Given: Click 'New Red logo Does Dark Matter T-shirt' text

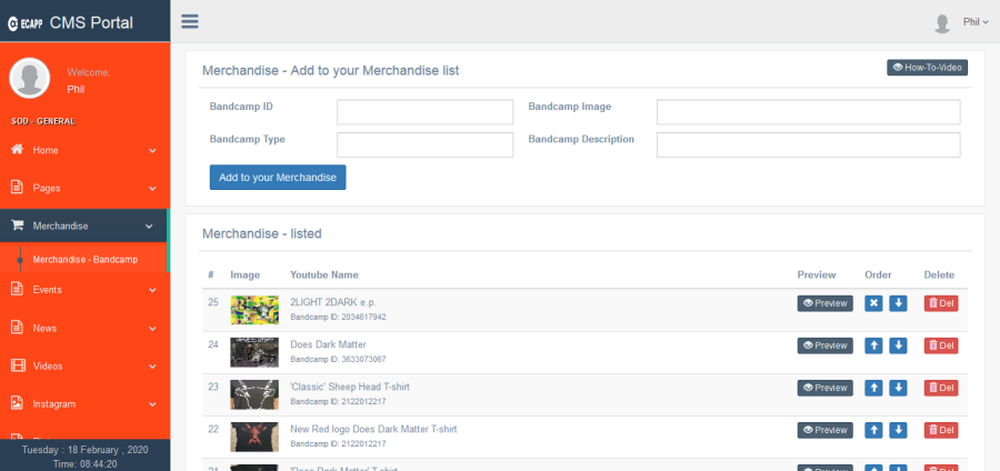Looking at the screenshot, I should tap(374, 429).
